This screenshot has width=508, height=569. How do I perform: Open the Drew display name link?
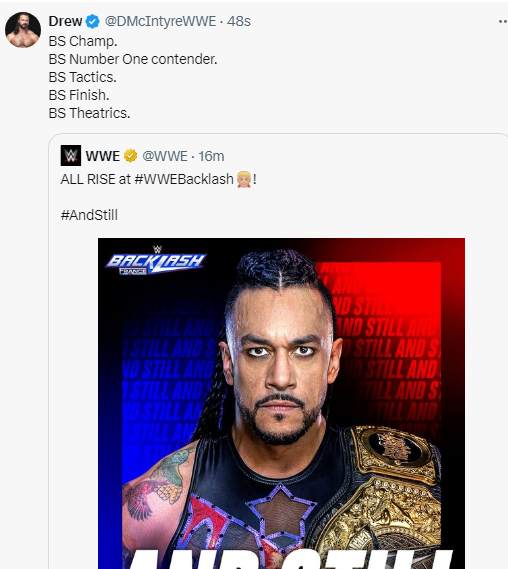click(65, 21)
